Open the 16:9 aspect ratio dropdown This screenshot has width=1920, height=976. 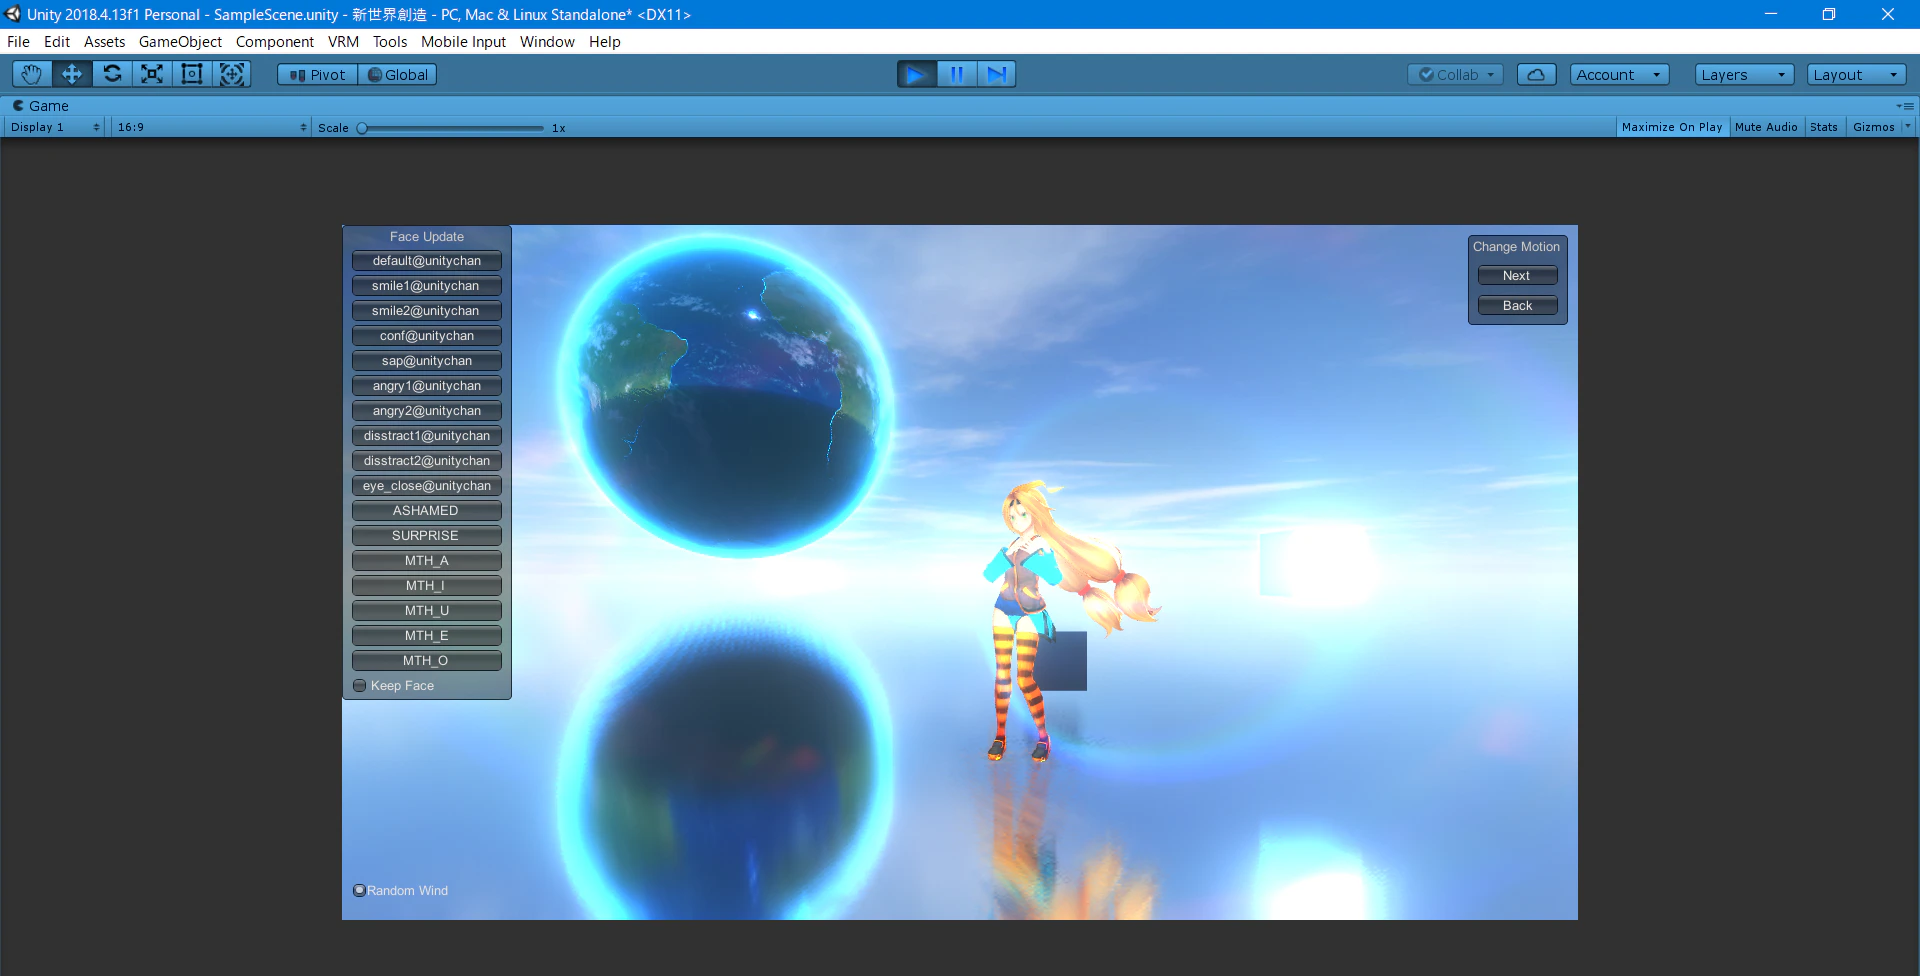211,127
